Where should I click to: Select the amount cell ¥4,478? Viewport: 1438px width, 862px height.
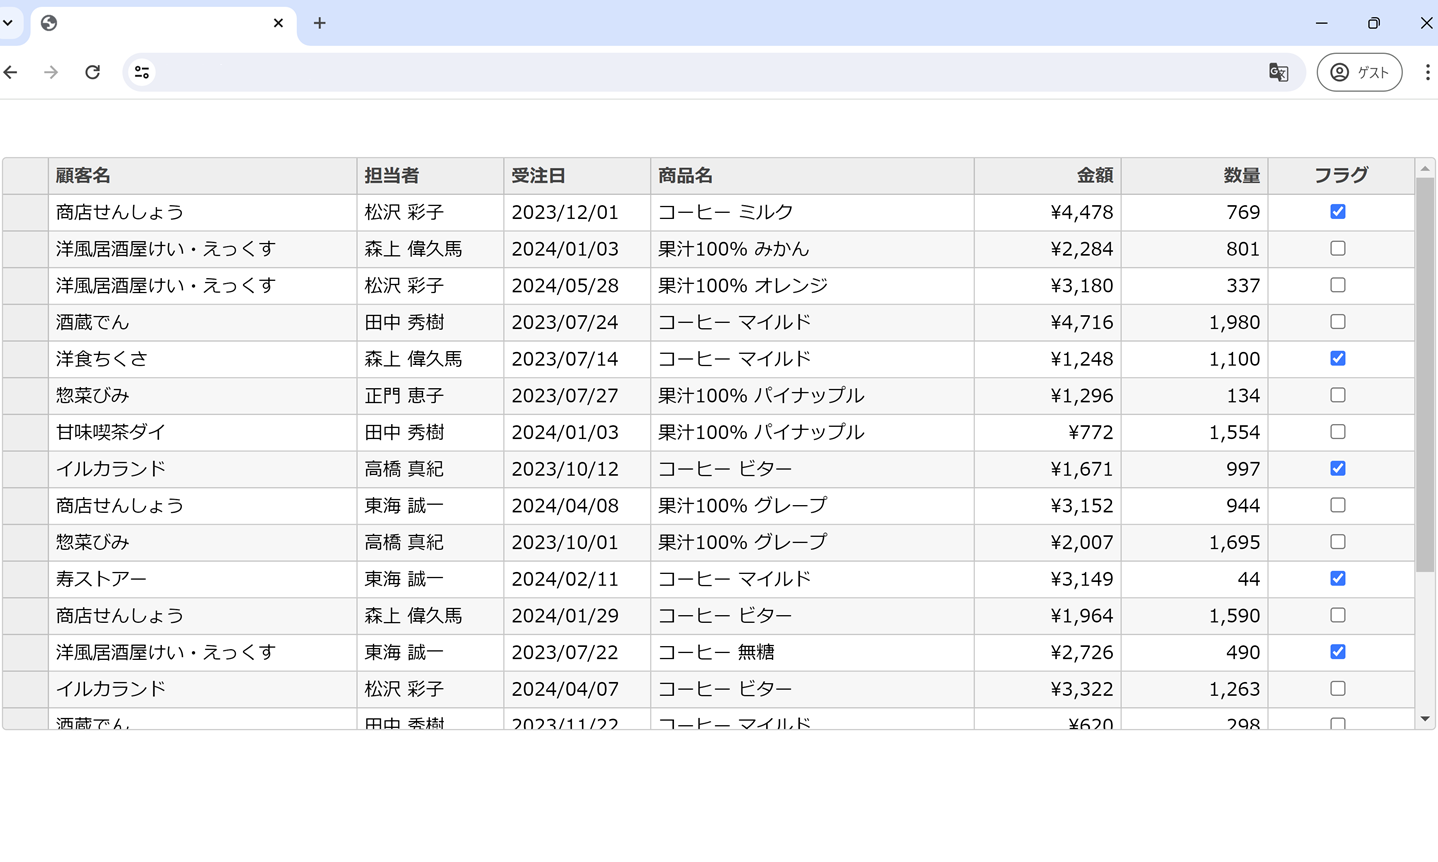[1048, 212]
